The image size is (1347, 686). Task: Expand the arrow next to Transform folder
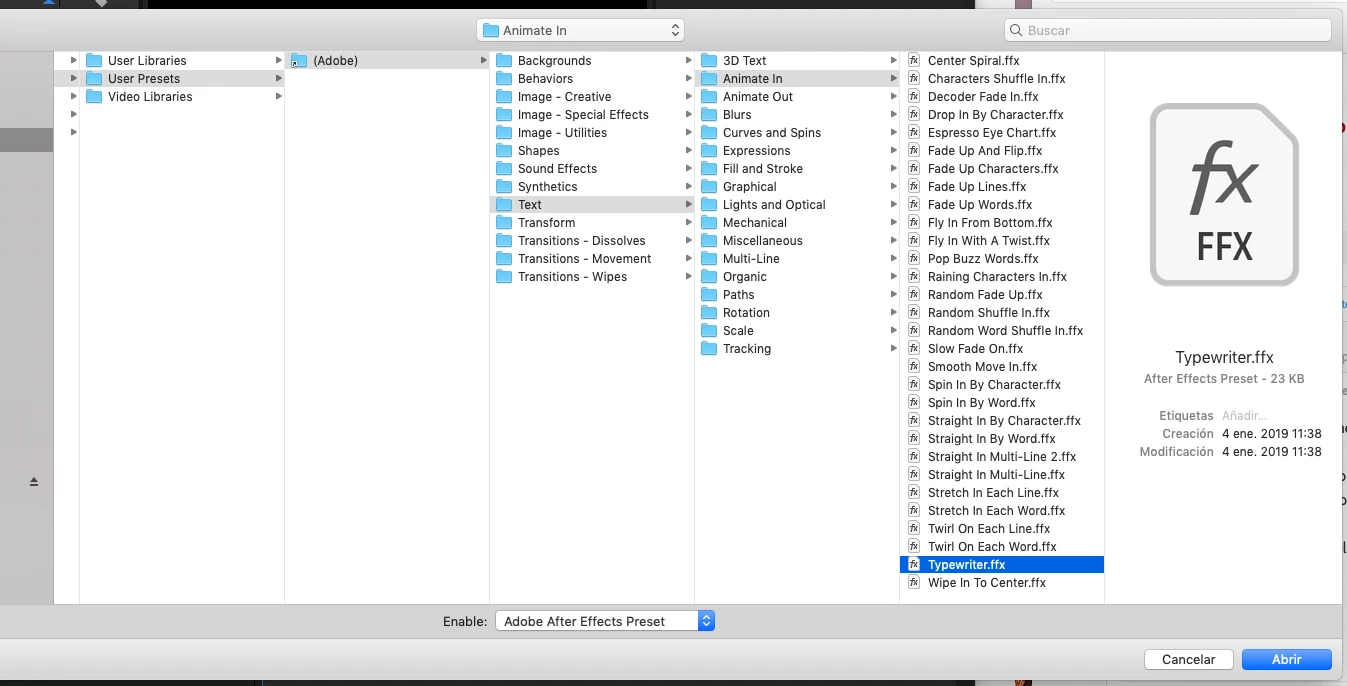(688, 222)
